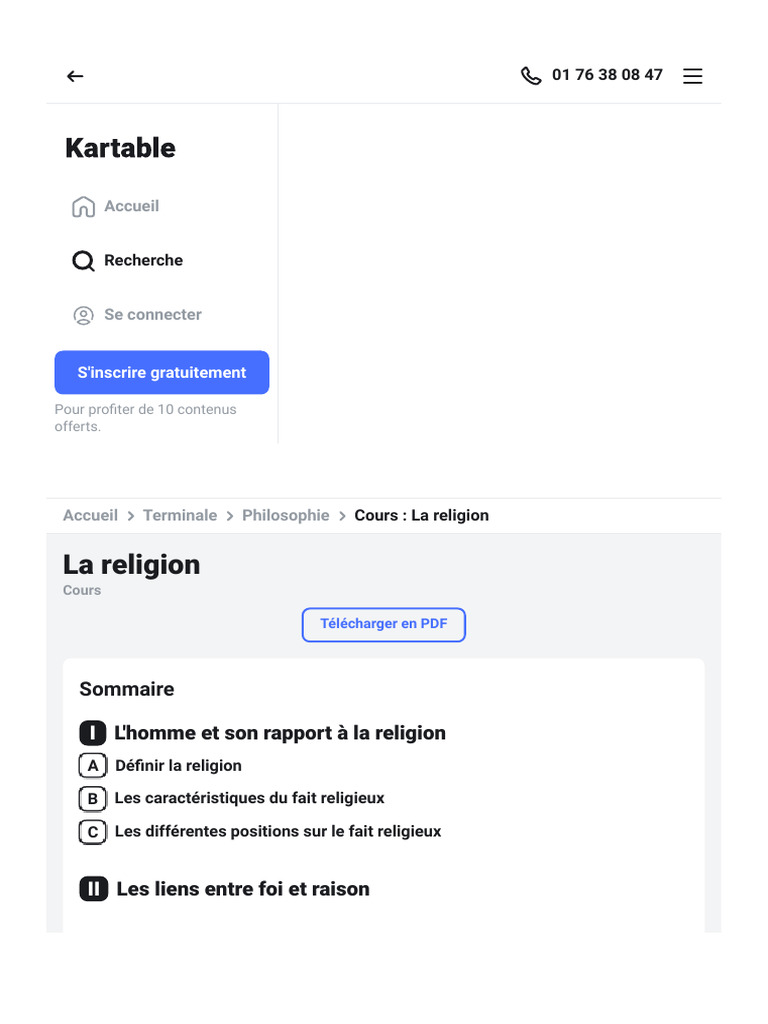Click the back arrow icon
768x1024 pixels.
(75, 76)
